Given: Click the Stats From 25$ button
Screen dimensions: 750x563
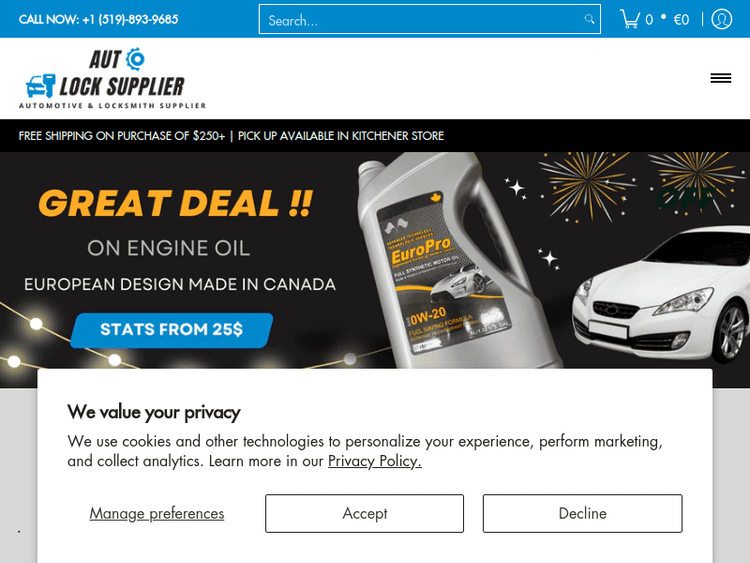Looking at the screenshot, I should pyautogui.click(x=172, y=330).
